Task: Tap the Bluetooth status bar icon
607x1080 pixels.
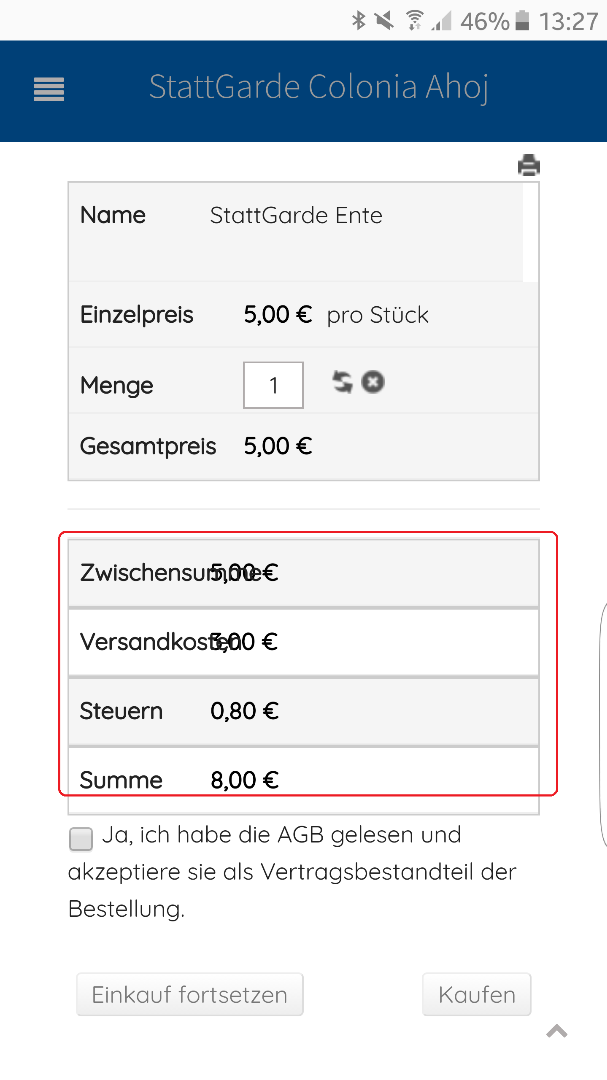Action: [x=359, y=21]
